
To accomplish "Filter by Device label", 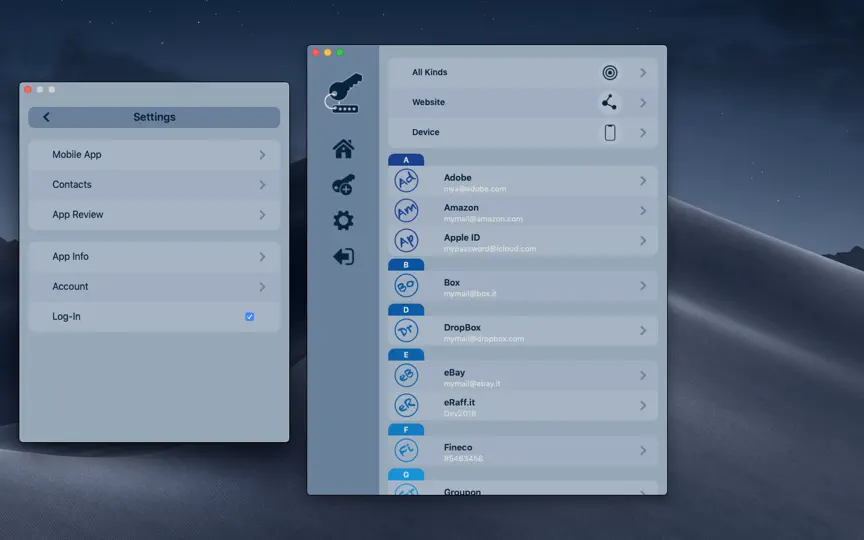I will (425, 132).
